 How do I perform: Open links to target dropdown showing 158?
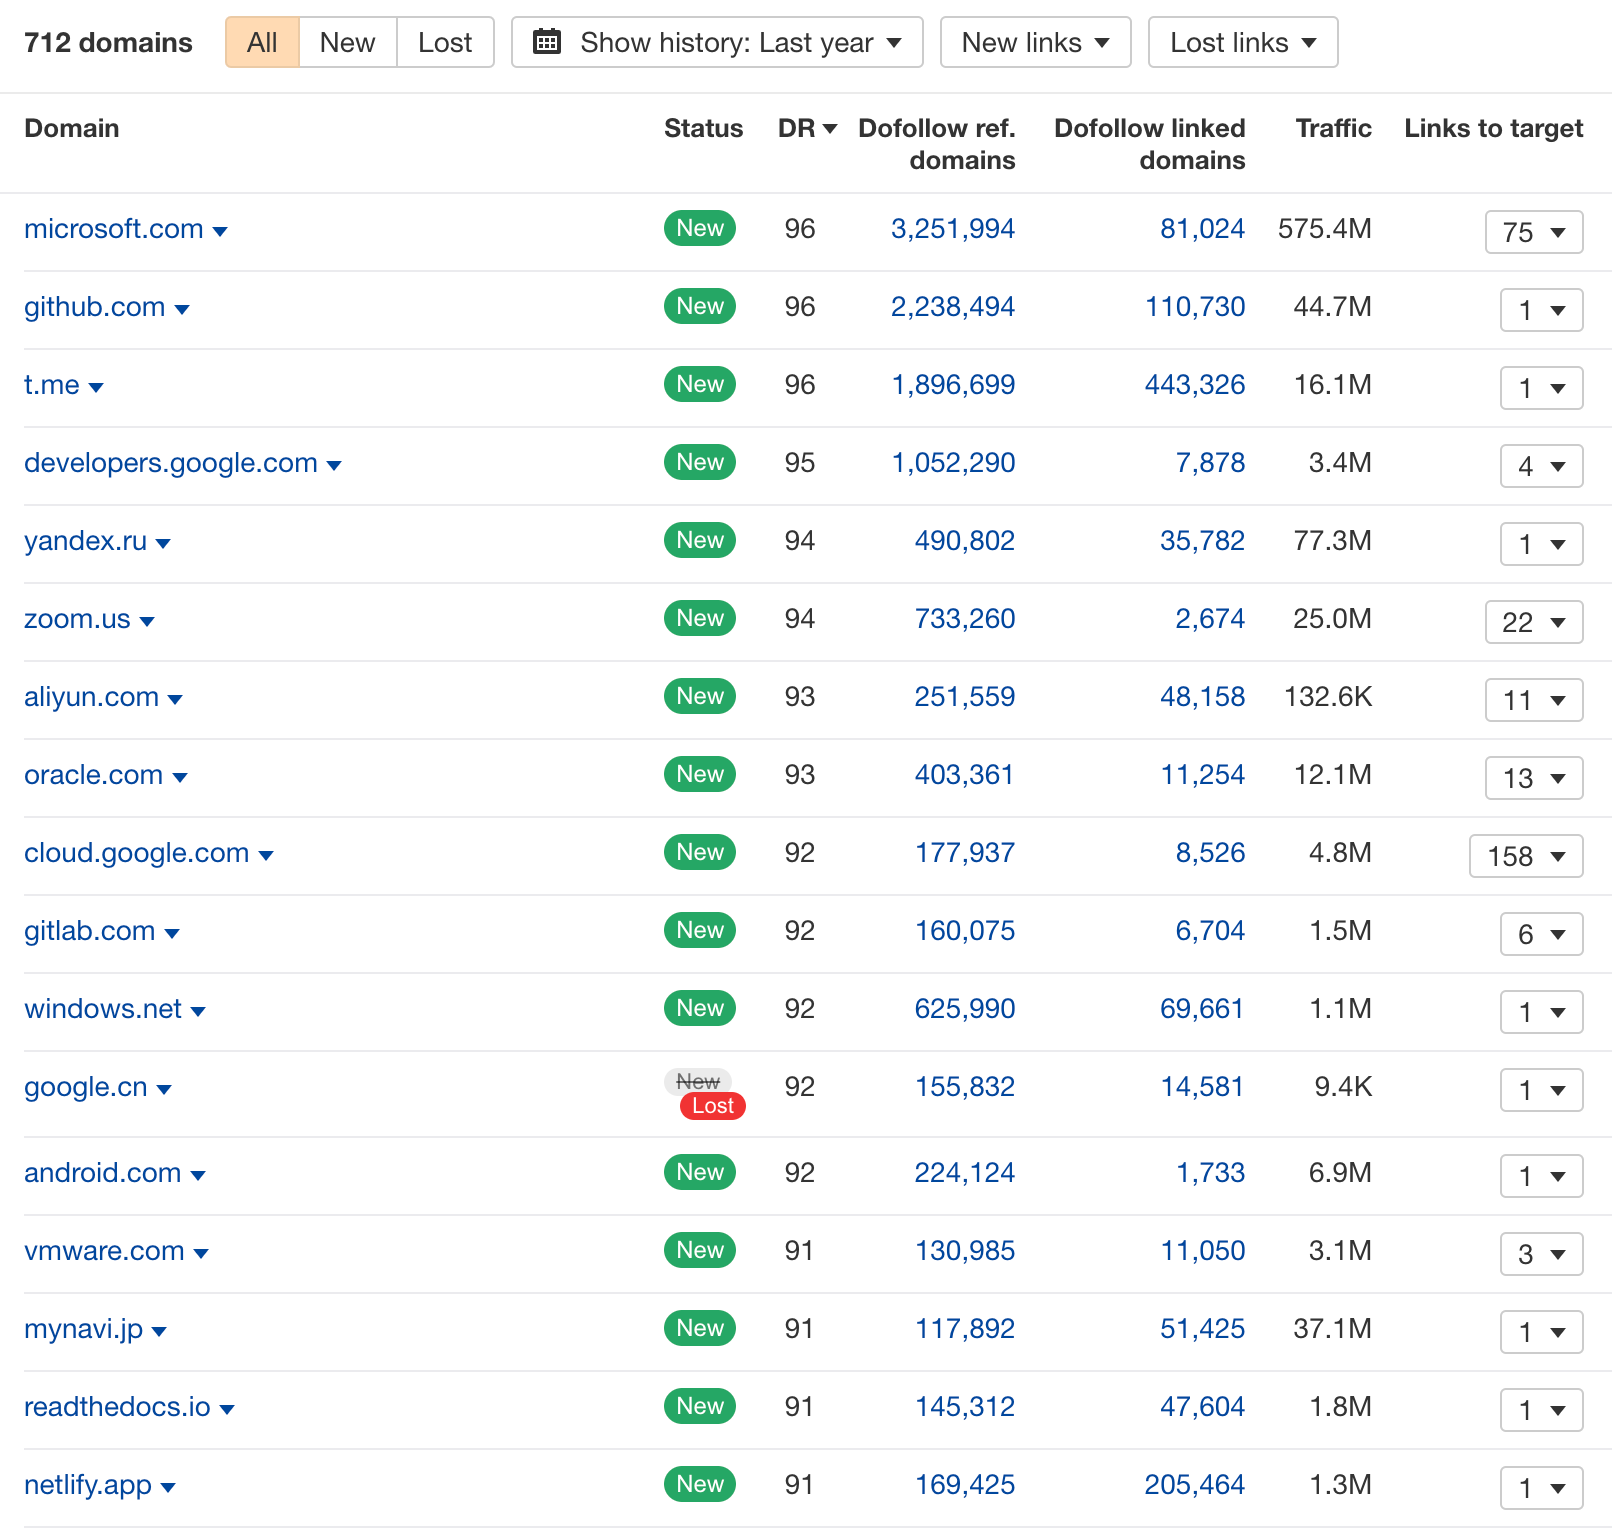(x=1526, y=856)
